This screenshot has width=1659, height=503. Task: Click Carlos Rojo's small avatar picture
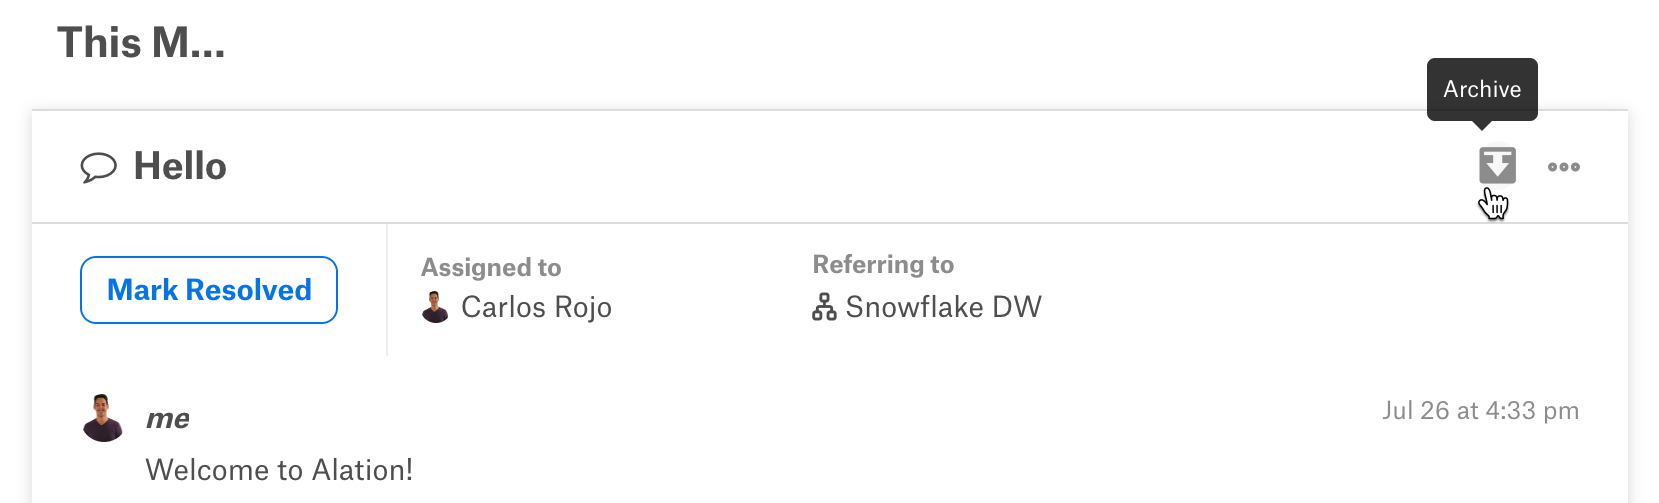[435, 307]
